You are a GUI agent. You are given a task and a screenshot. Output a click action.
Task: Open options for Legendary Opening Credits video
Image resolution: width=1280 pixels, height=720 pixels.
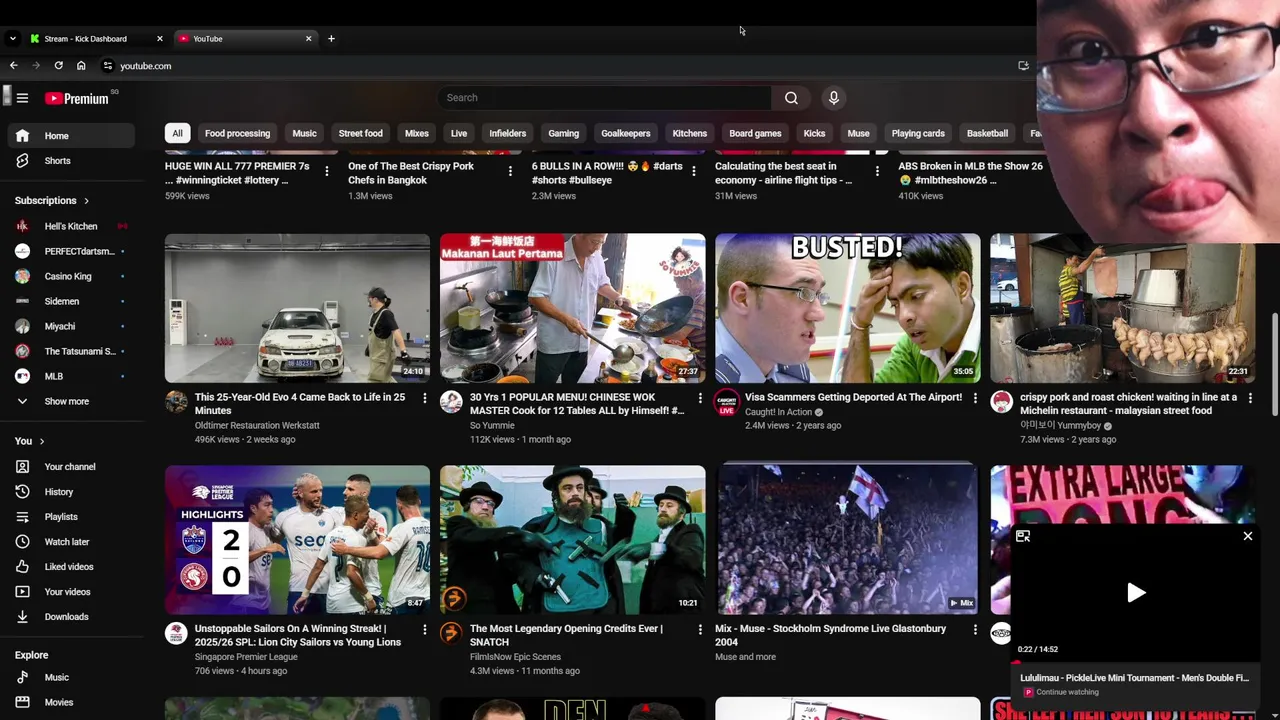coord(699,630)
